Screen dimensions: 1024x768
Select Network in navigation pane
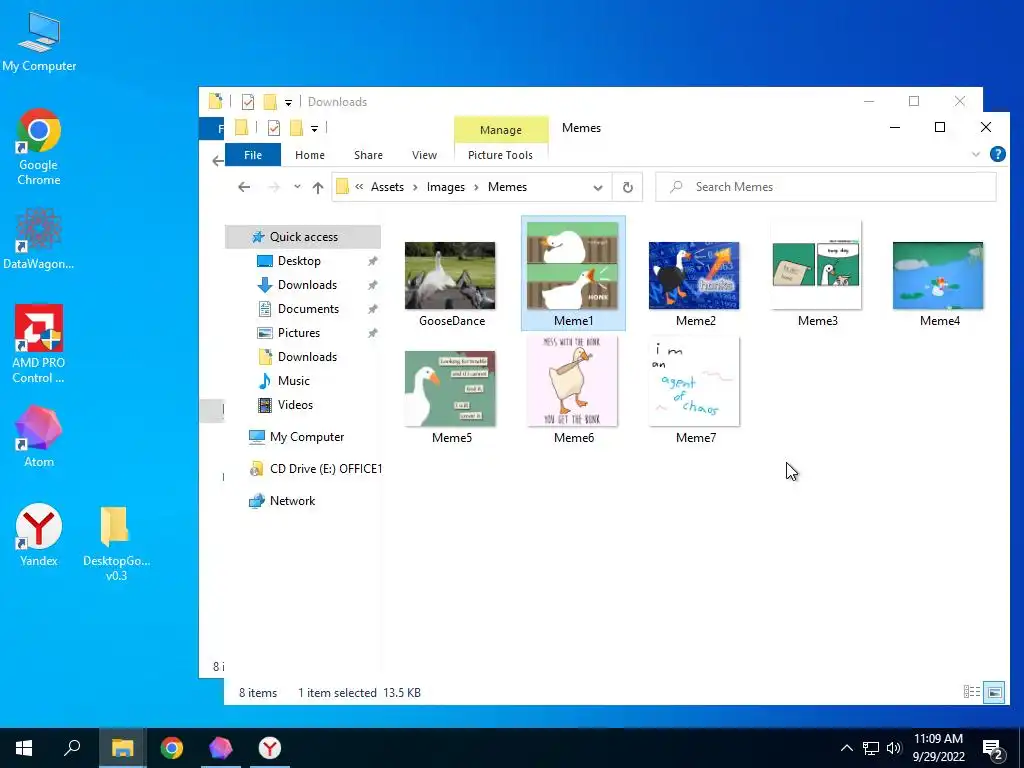click(292, 501)
